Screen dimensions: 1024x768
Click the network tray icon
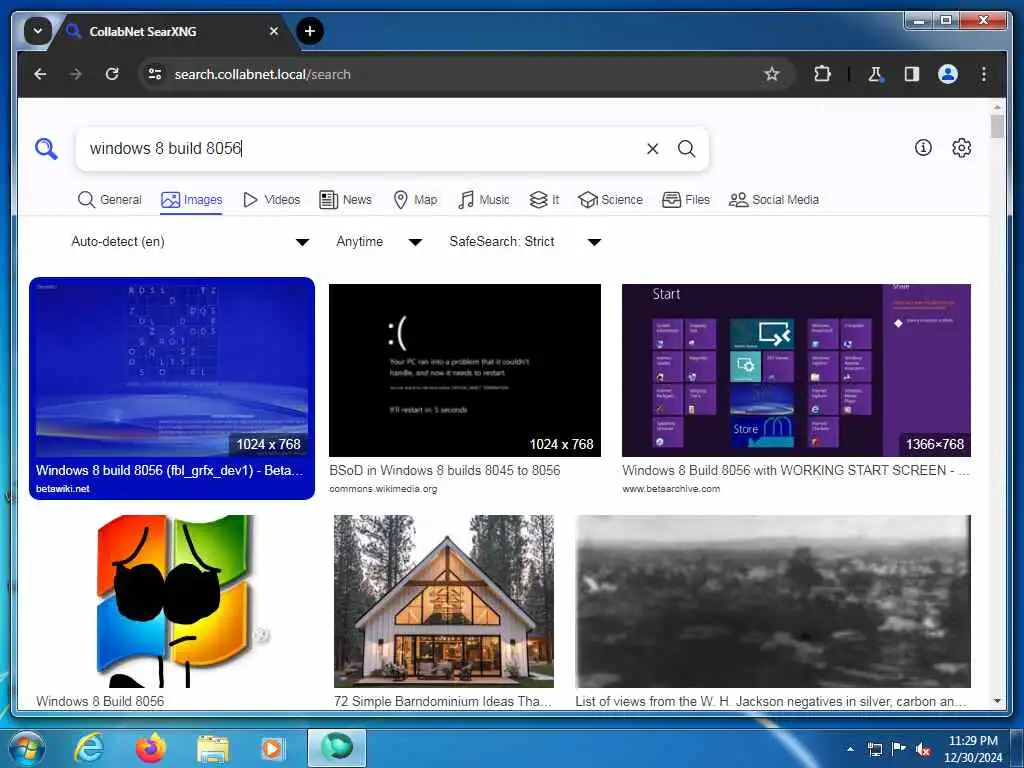(874, 750)
